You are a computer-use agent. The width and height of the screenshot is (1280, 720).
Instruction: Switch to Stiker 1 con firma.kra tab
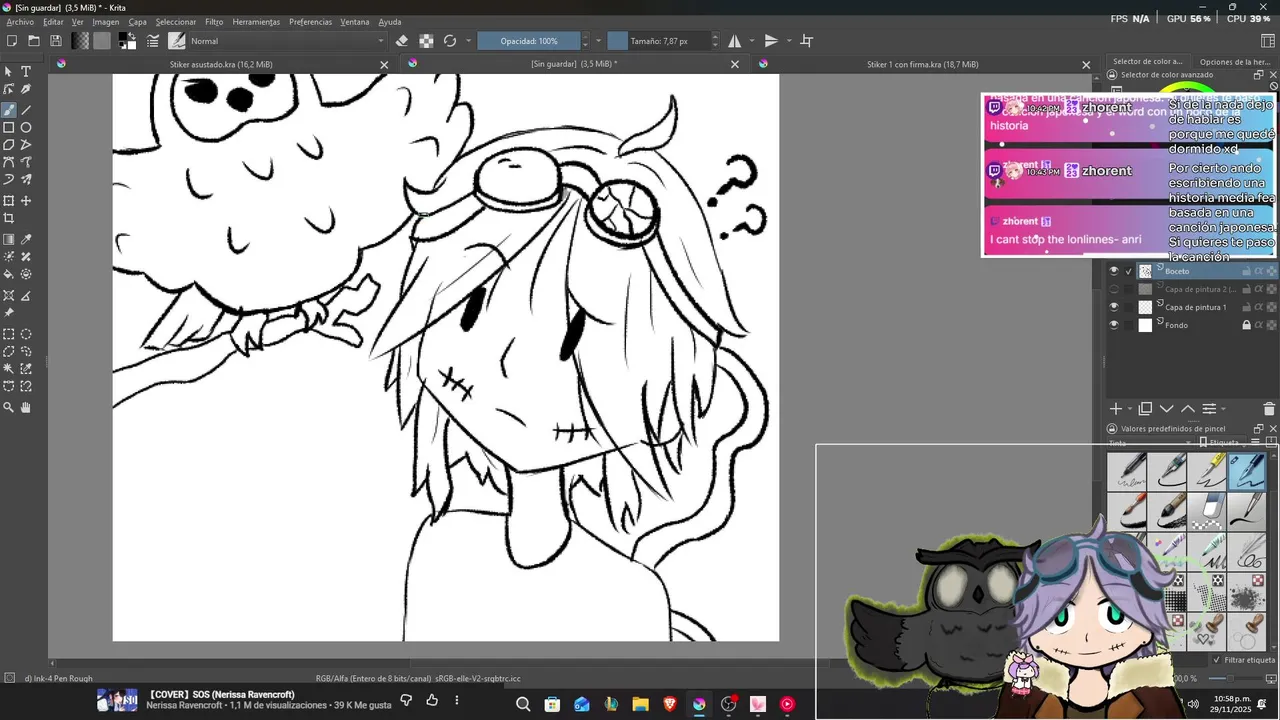922,64
